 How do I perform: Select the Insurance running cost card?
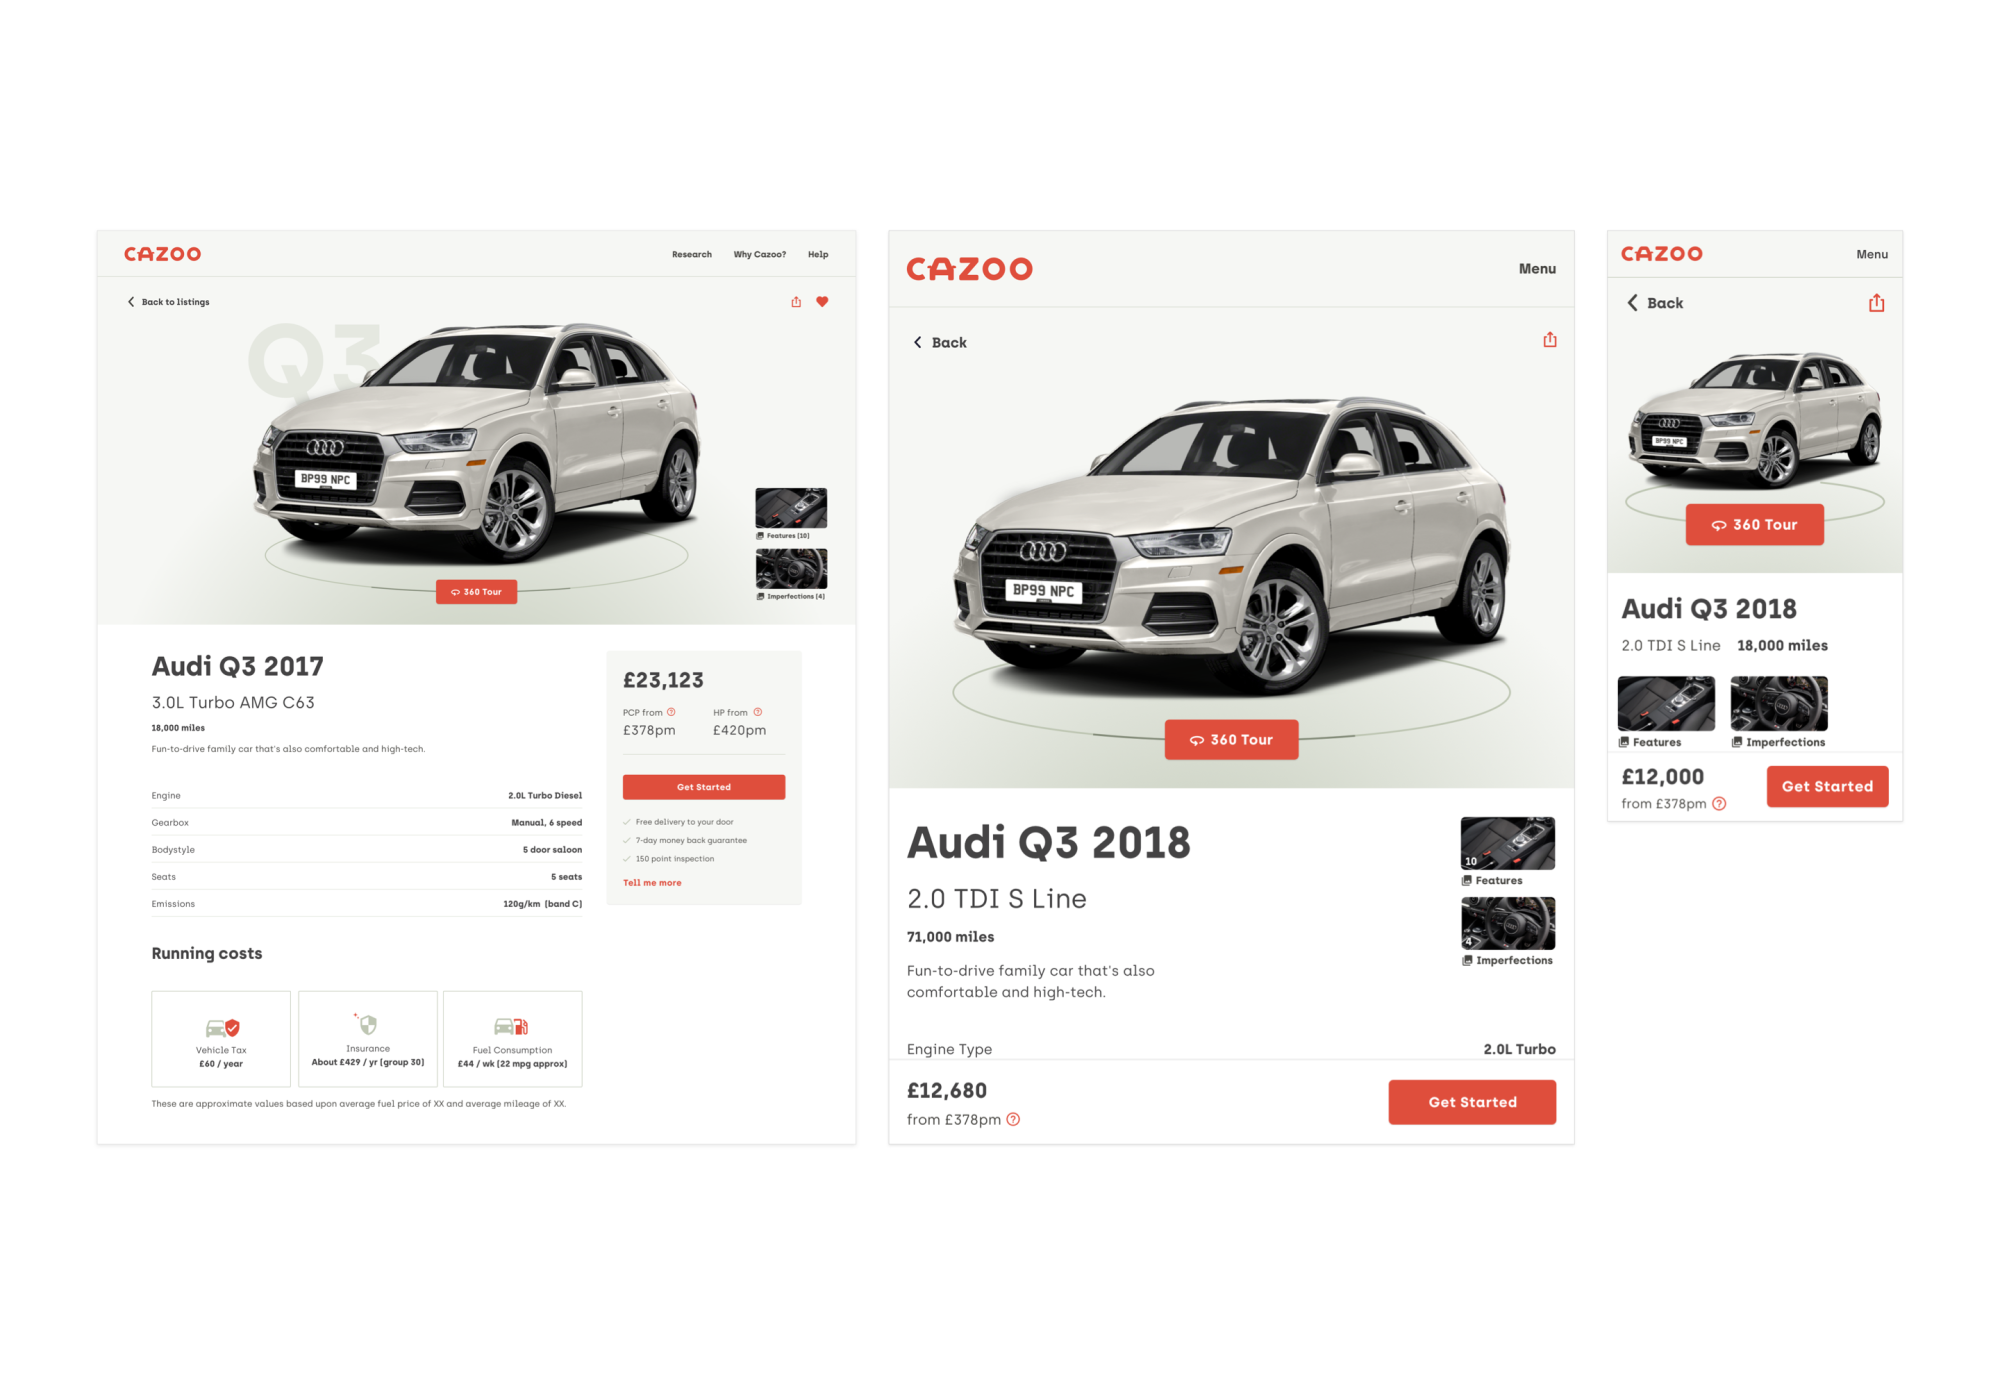[x=368, y=1039]
